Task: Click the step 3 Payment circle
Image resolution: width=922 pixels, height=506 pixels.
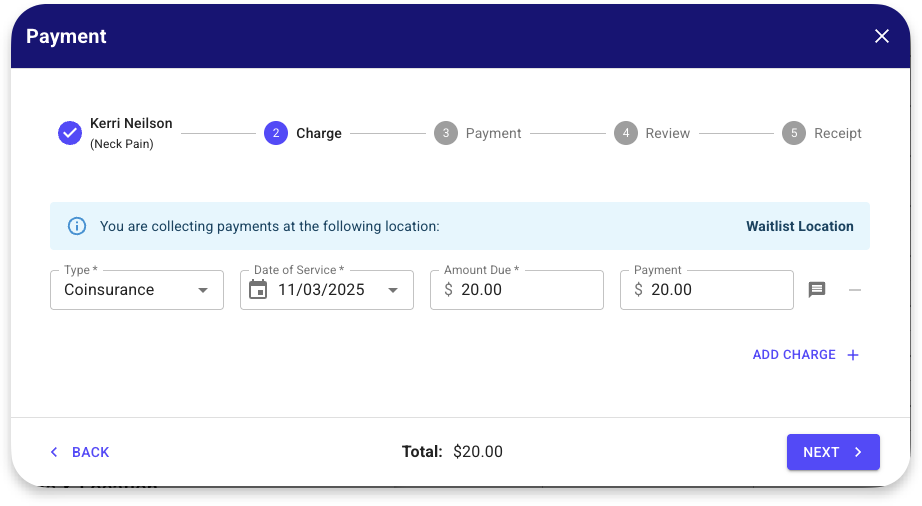Action: point(446,133)
